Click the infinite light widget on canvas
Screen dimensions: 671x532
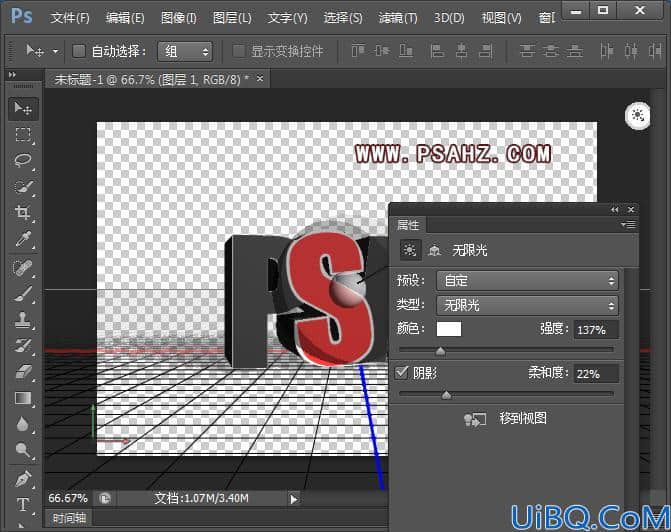click(x=637, y=116)
